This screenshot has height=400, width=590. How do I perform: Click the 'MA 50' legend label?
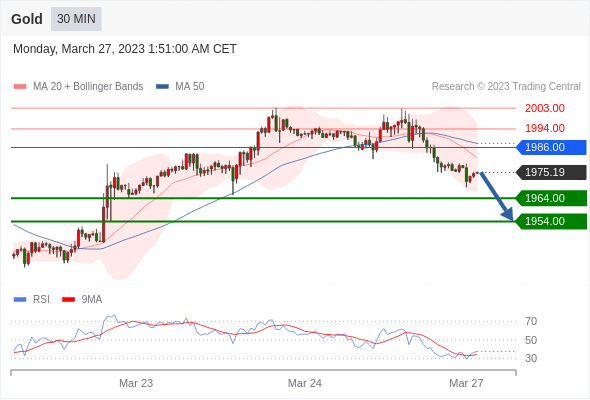[x=190, y=87]
